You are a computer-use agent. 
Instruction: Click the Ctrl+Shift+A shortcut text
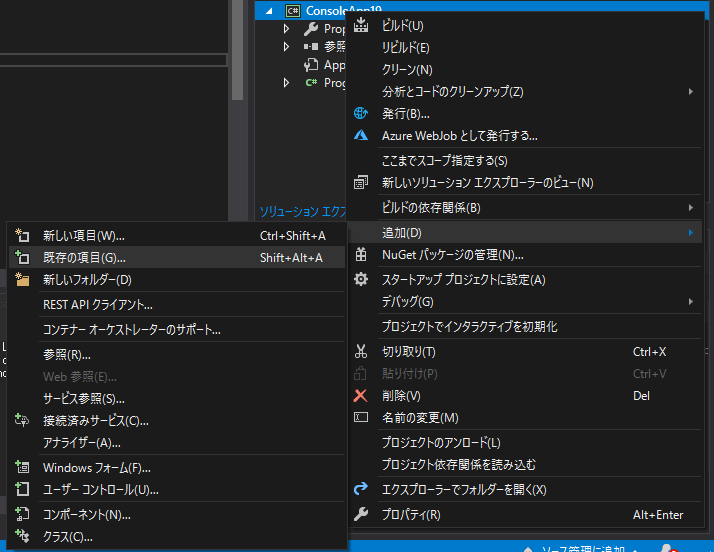click(x=292, y=235)
